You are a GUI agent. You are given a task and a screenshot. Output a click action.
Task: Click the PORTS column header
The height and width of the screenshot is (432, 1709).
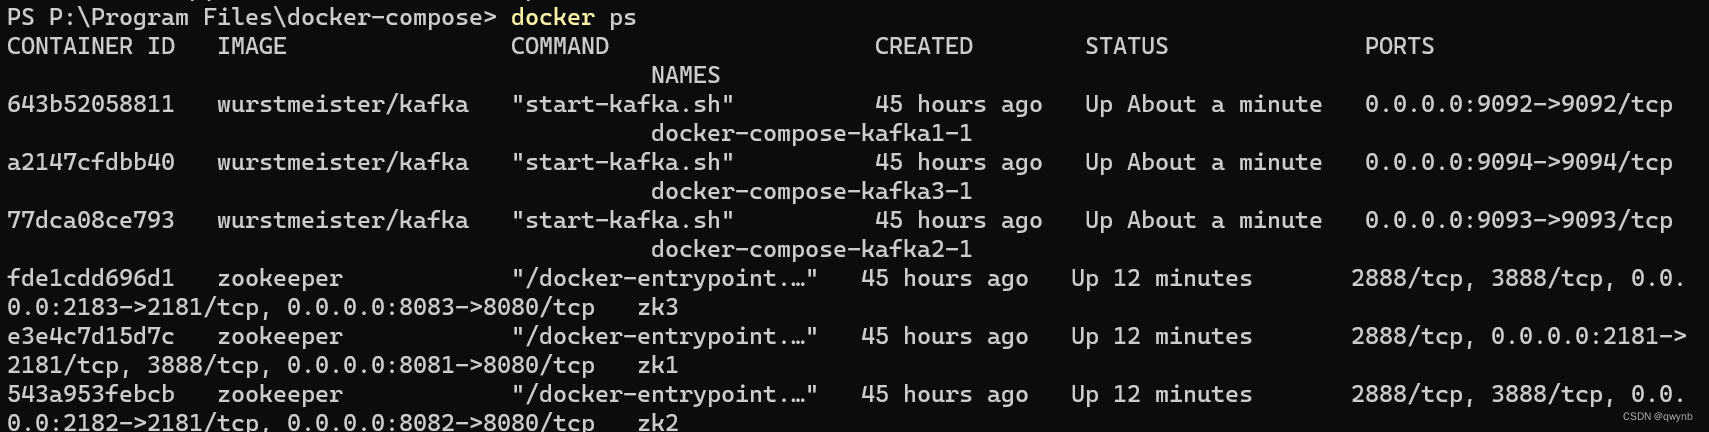click(1400, 46)
